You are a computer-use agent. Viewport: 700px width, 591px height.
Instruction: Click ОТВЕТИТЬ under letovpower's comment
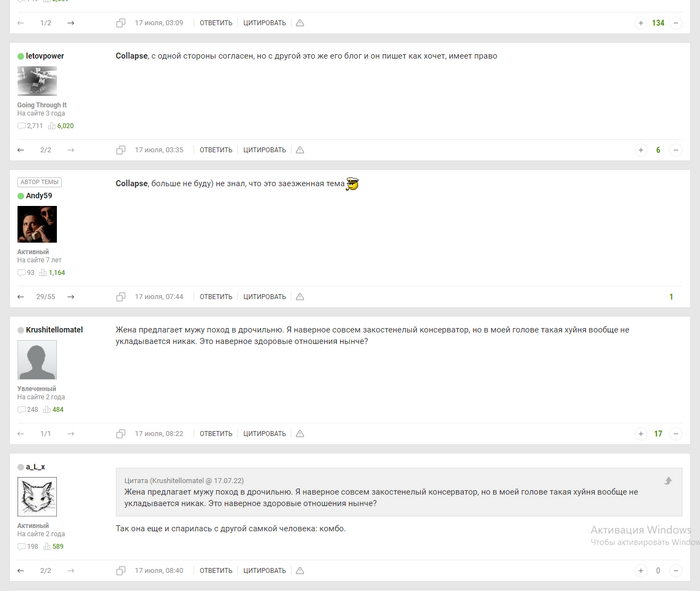point(216,150)
